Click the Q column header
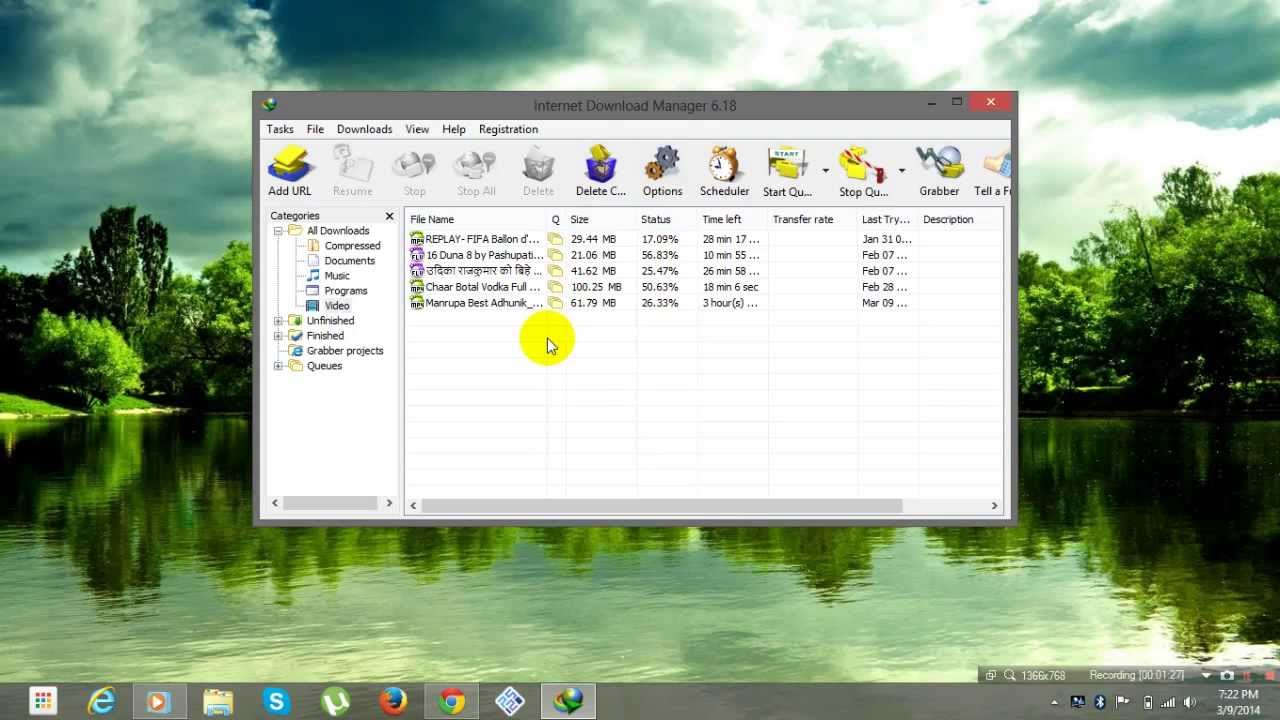Viewport: 1280px width, 720px height. tap(556, 219)
